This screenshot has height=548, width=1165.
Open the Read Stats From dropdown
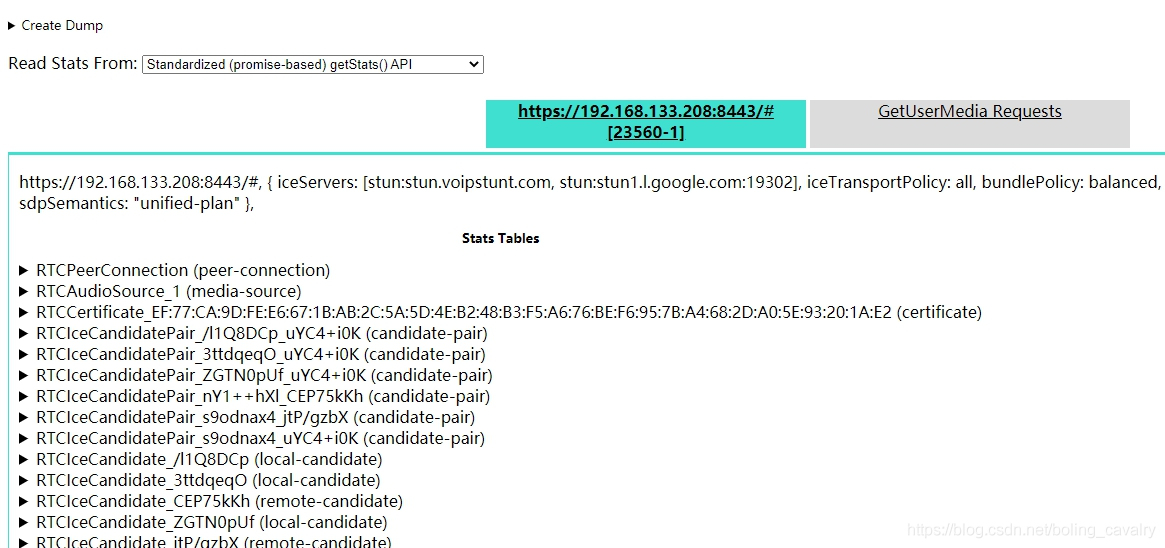pyautogui.click(x=313, y=65)
